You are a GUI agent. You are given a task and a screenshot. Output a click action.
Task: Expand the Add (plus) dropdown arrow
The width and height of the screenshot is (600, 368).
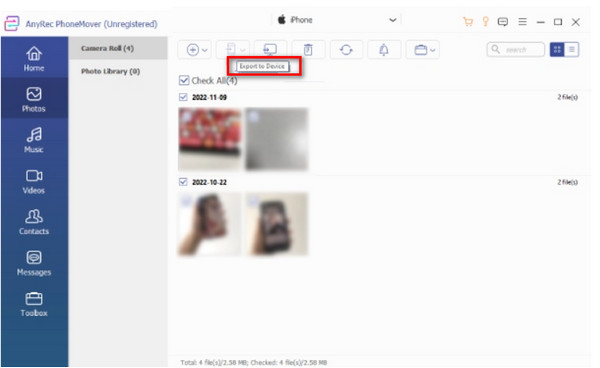click(x=205, y=50)
